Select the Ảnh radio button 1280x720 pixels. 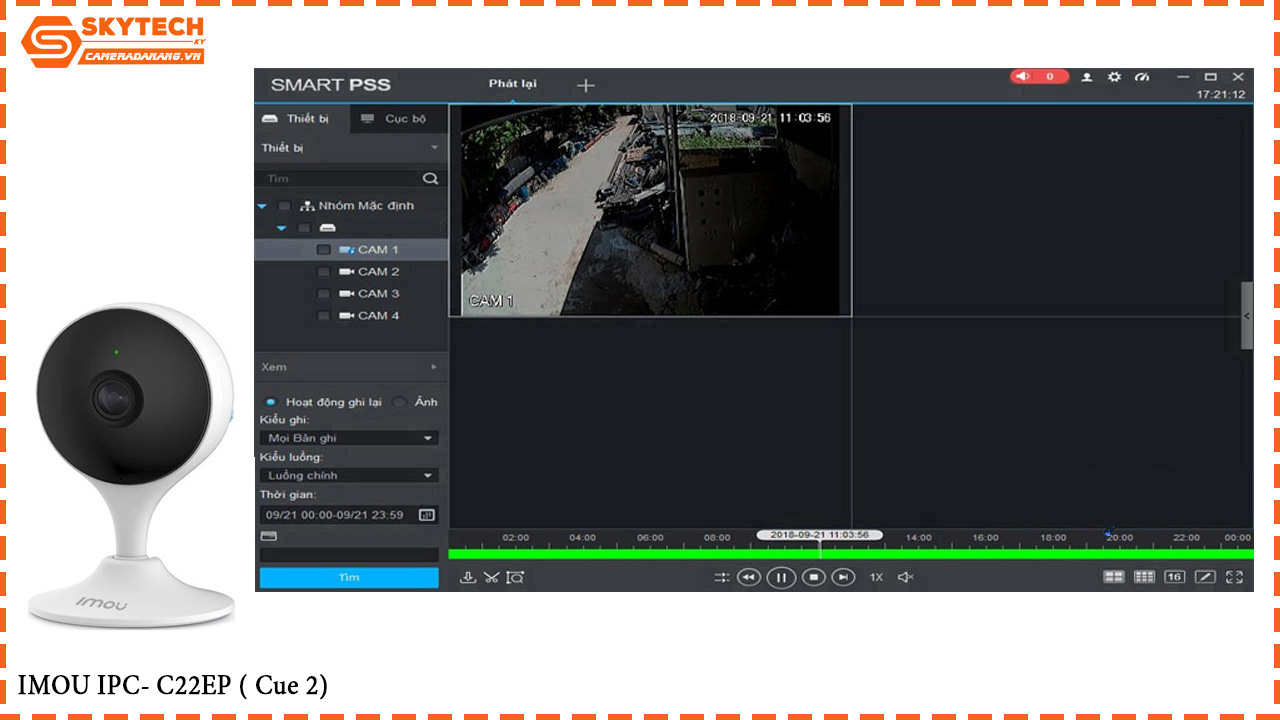pyautogui.click(x=398, y=402)
